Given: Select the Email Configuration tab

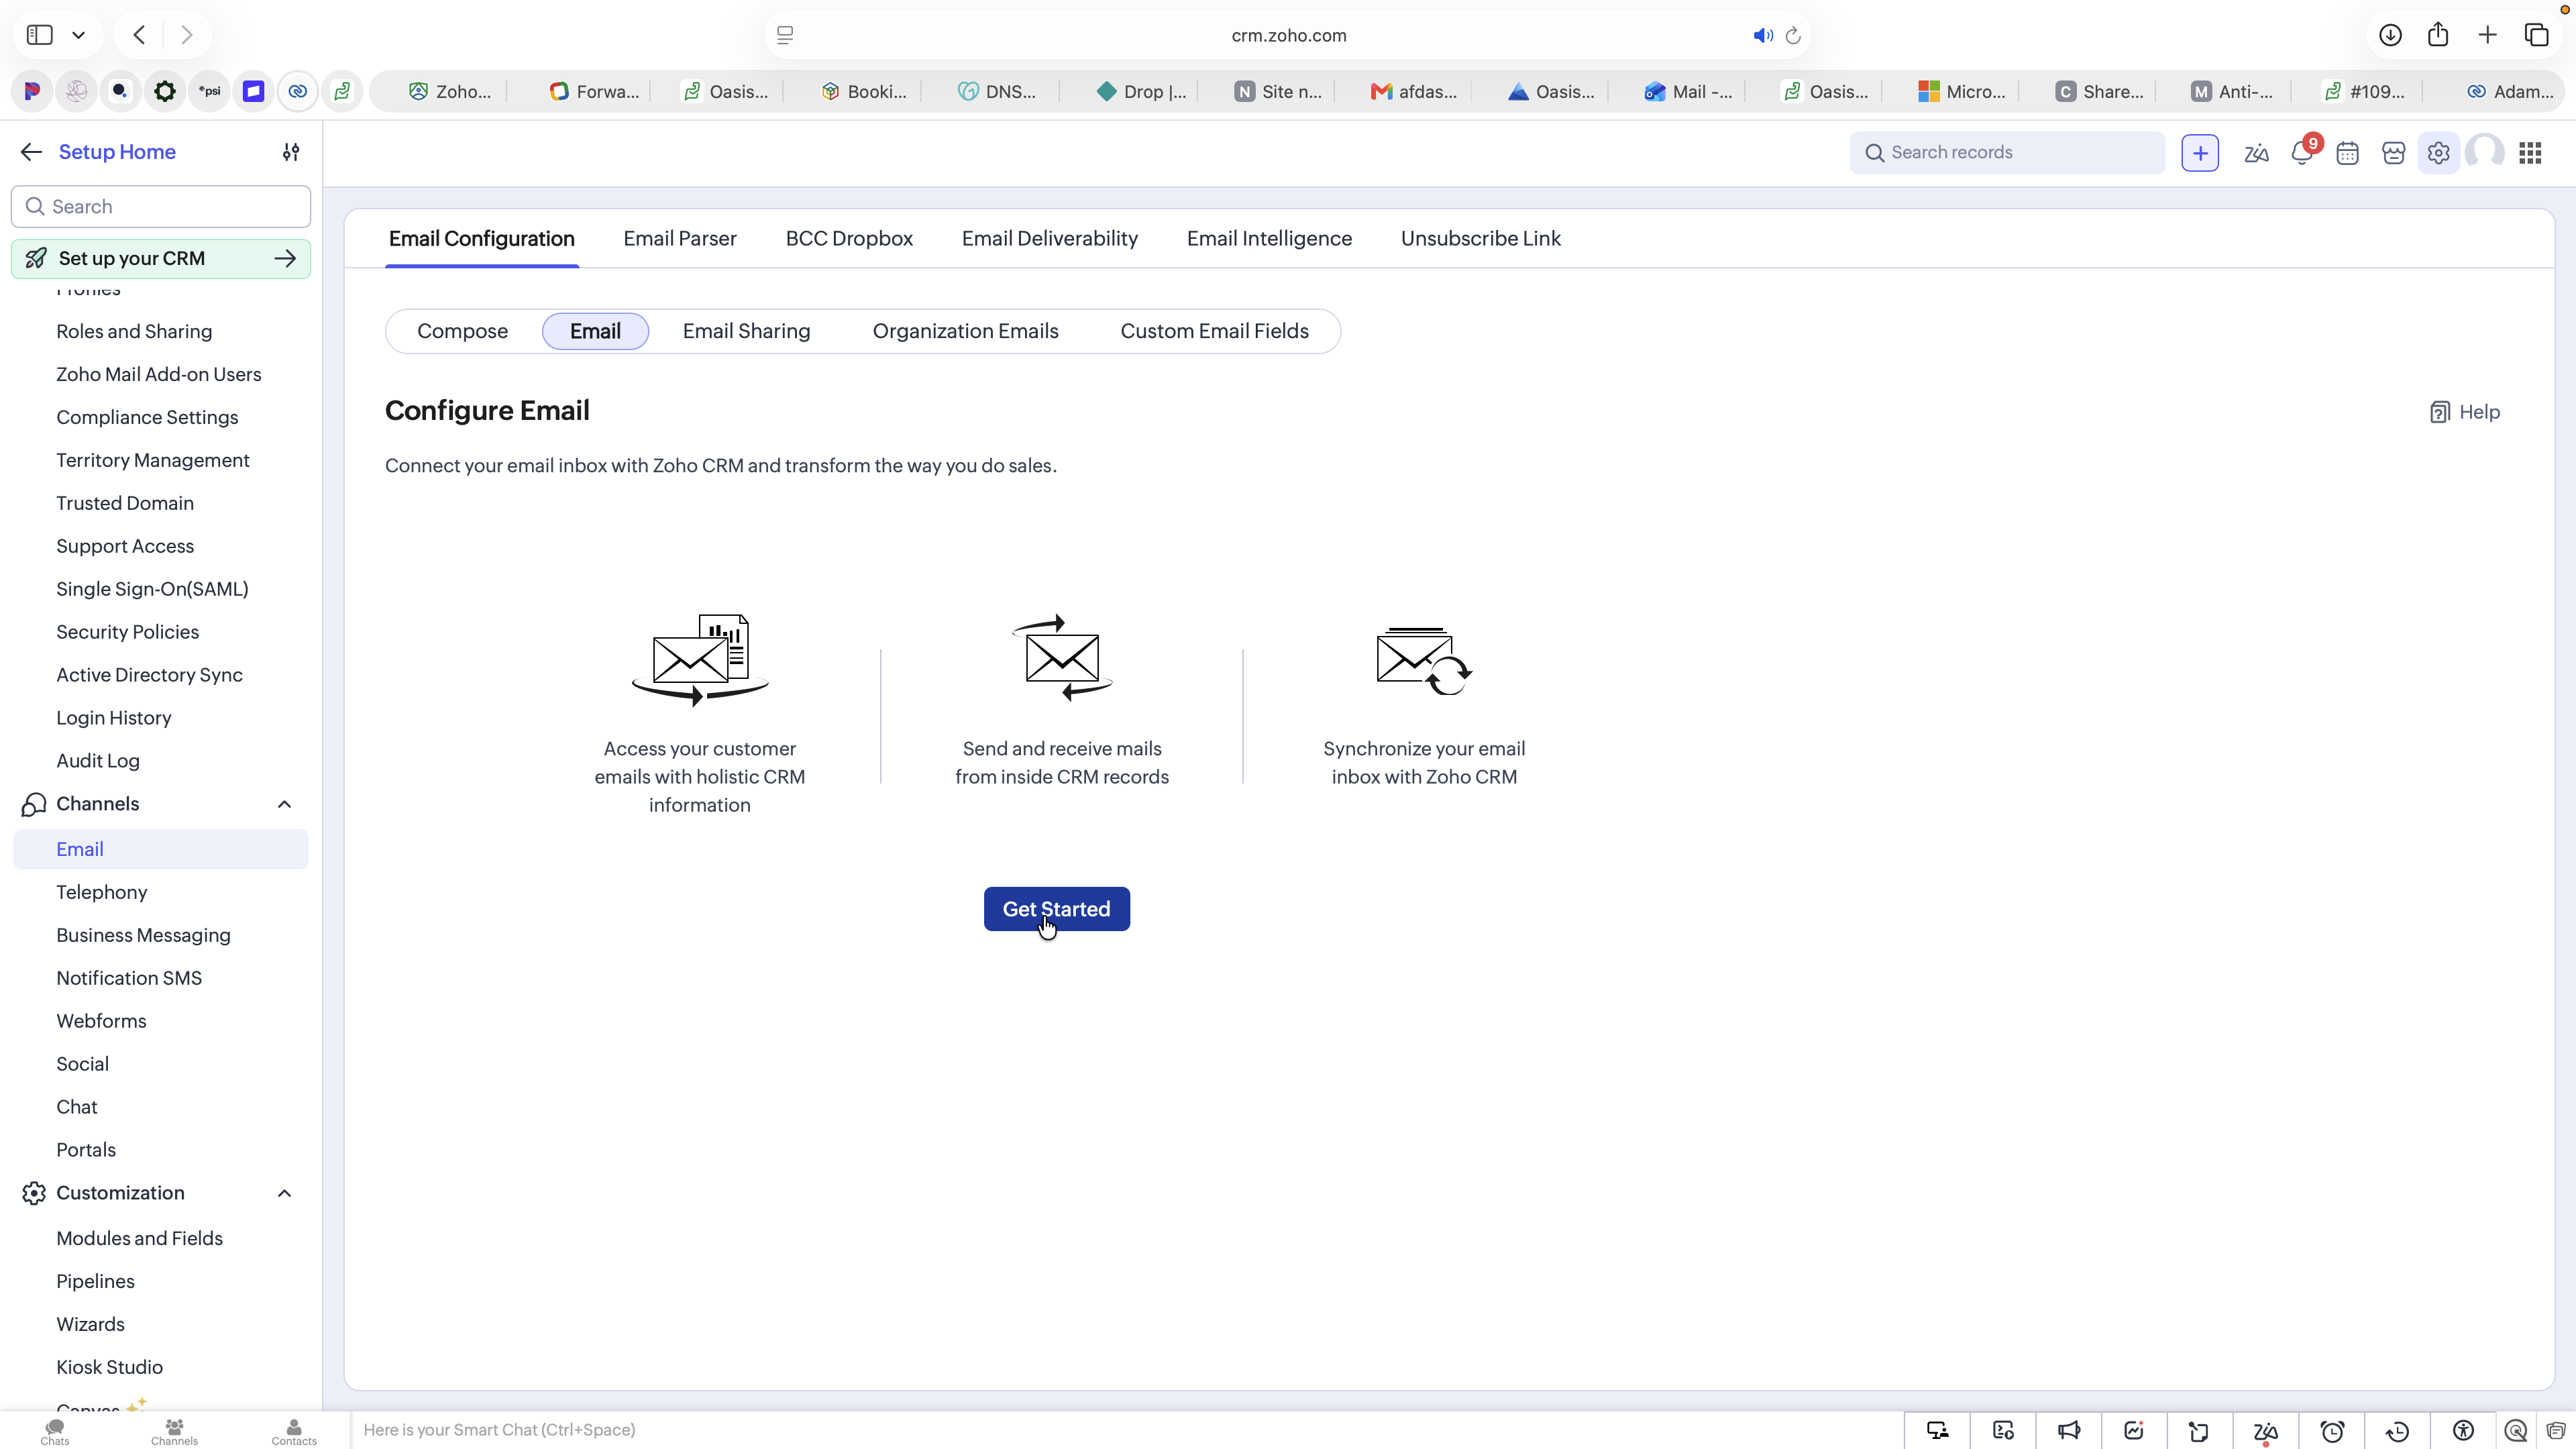Looking at the screenshot, I should (482, 238).
